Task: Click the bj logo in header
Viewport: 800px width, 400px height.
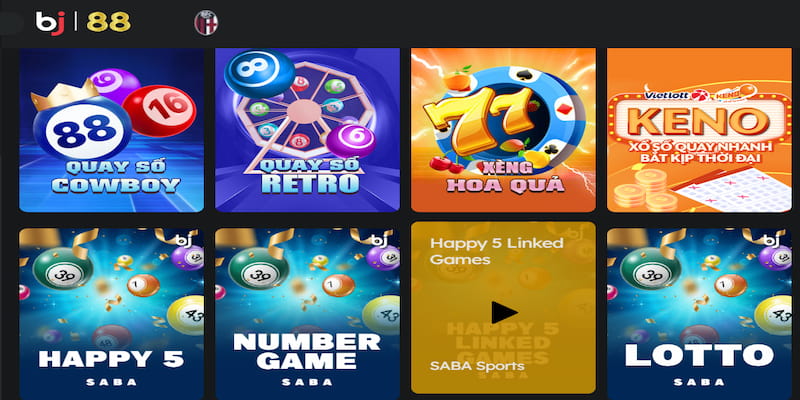Action: [50, 23]
